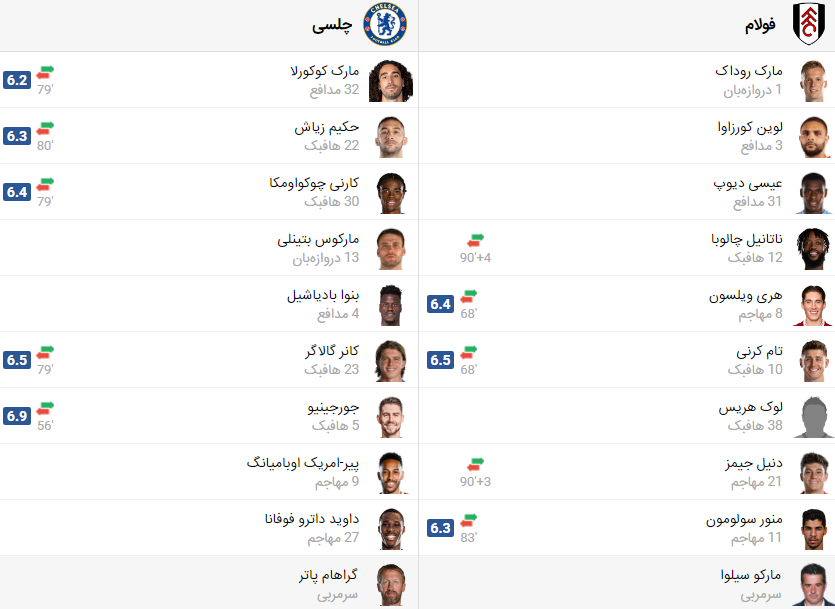Click the Fulham club crest icon
The width and height of the screenshot is (835, 609).
(x=809, y=25)
